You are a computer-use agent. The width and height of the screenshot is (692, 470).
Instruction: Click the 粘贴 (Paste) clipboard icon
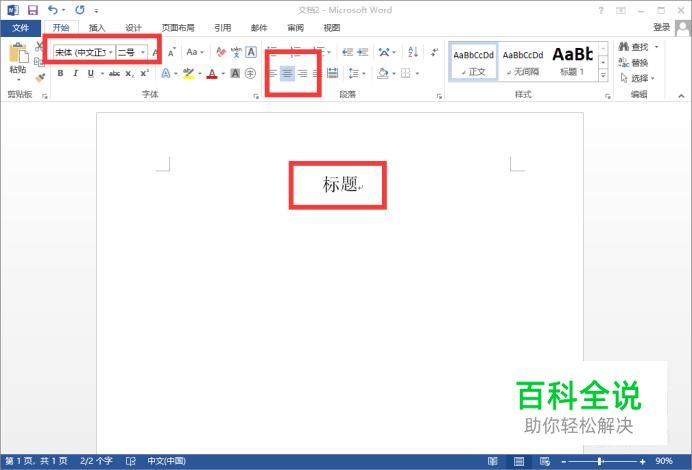[x=18, y=53]
